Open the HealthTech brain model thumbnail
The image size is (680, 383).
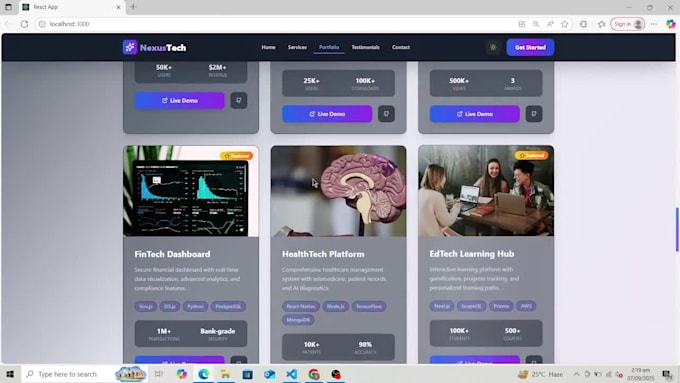(x=338, y=191)
